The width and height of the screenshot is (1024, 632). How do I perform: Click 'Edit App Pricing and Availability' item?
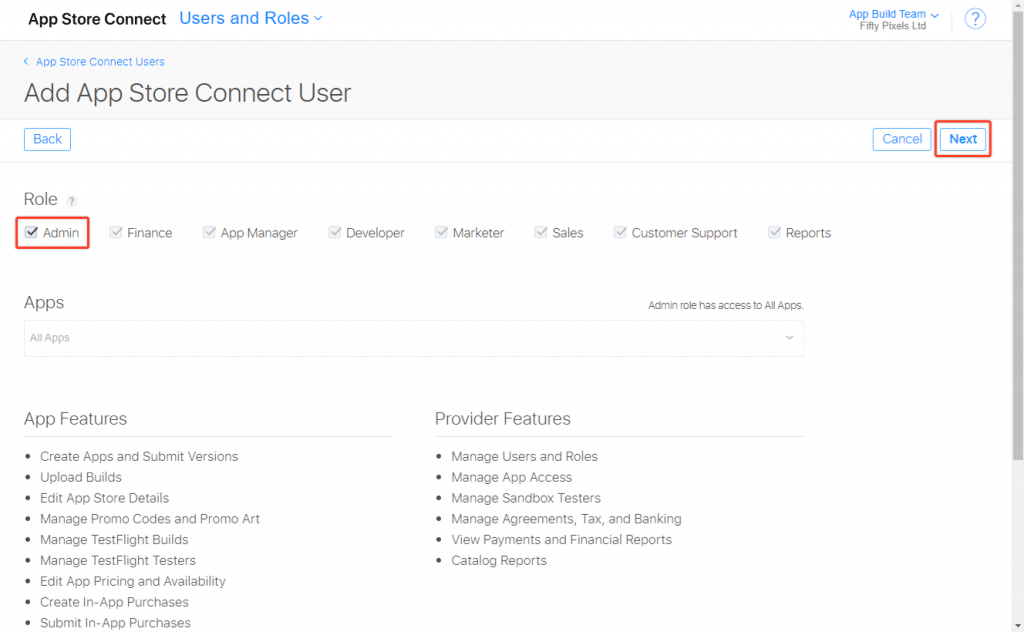(x=133, y=582)
